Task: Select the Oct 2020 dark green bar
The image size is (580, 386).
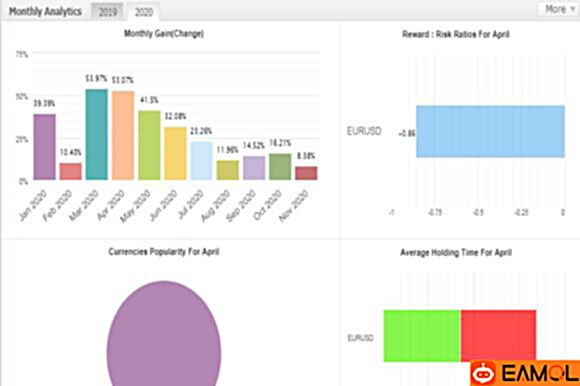Action: pyautogui.click(x=280, y=167)
